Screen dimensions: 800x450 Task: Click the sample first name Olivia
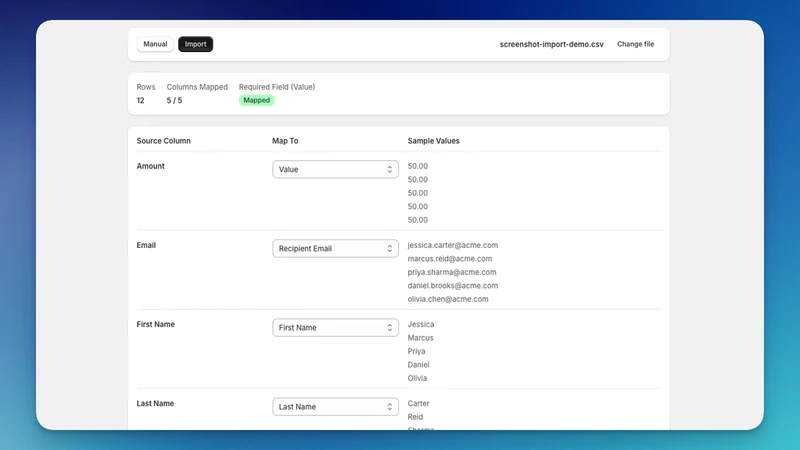pyautogui.click(x=417, y=378)
